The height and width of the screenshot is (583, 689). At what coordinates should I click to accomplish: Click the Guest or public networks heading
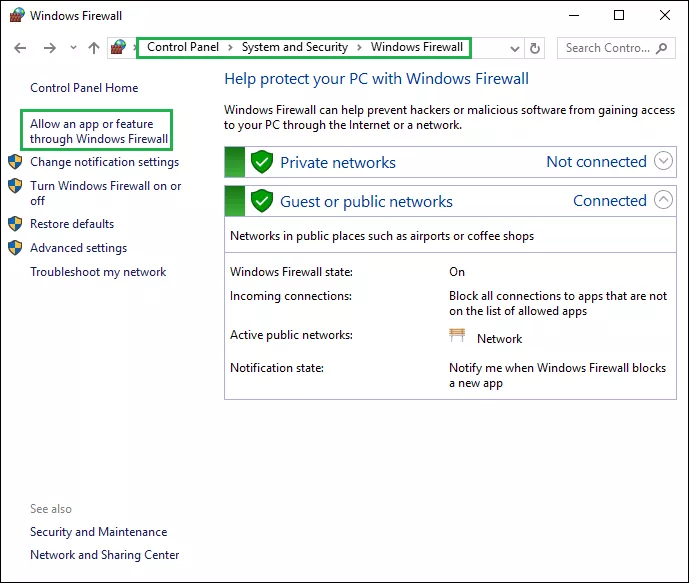point(366,202)
